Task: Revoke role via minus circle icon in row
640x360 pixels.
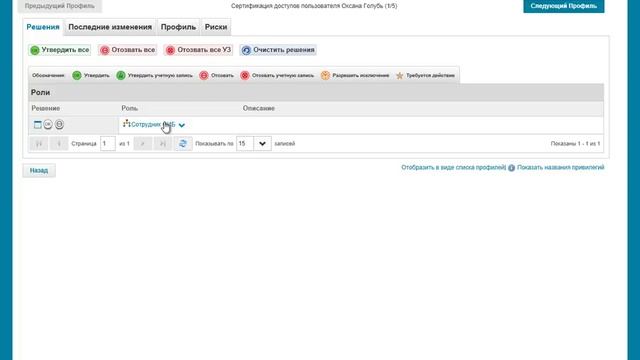Action: [x=59, y=124]
